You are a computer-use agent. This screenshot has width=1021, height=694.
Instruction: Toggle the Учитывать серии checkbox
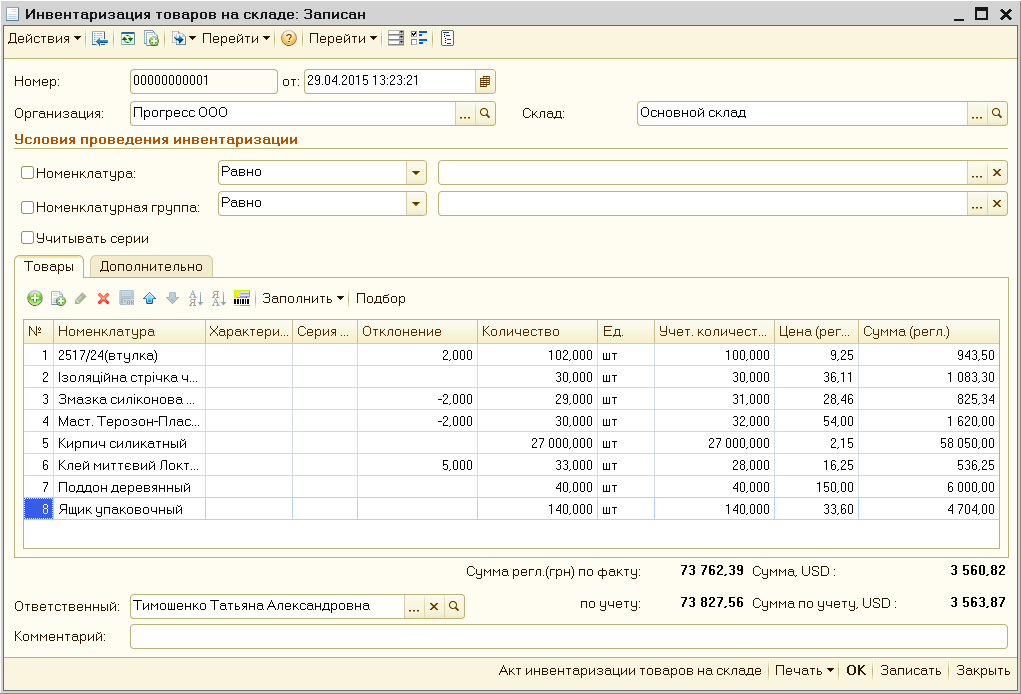[28, 239]
